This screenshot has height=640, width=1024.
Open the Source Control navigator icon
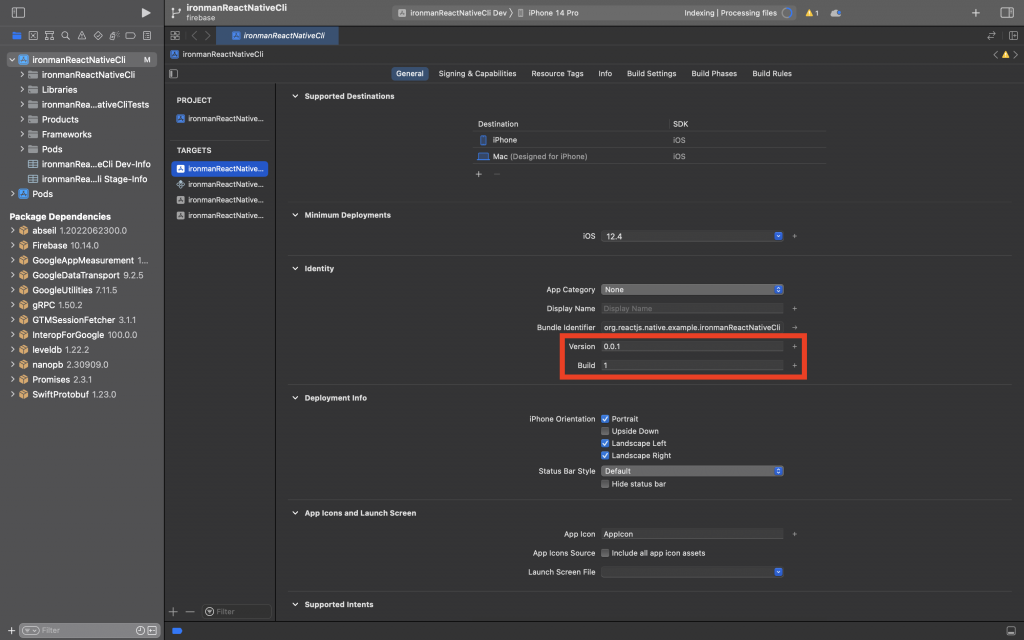(33, 36)
